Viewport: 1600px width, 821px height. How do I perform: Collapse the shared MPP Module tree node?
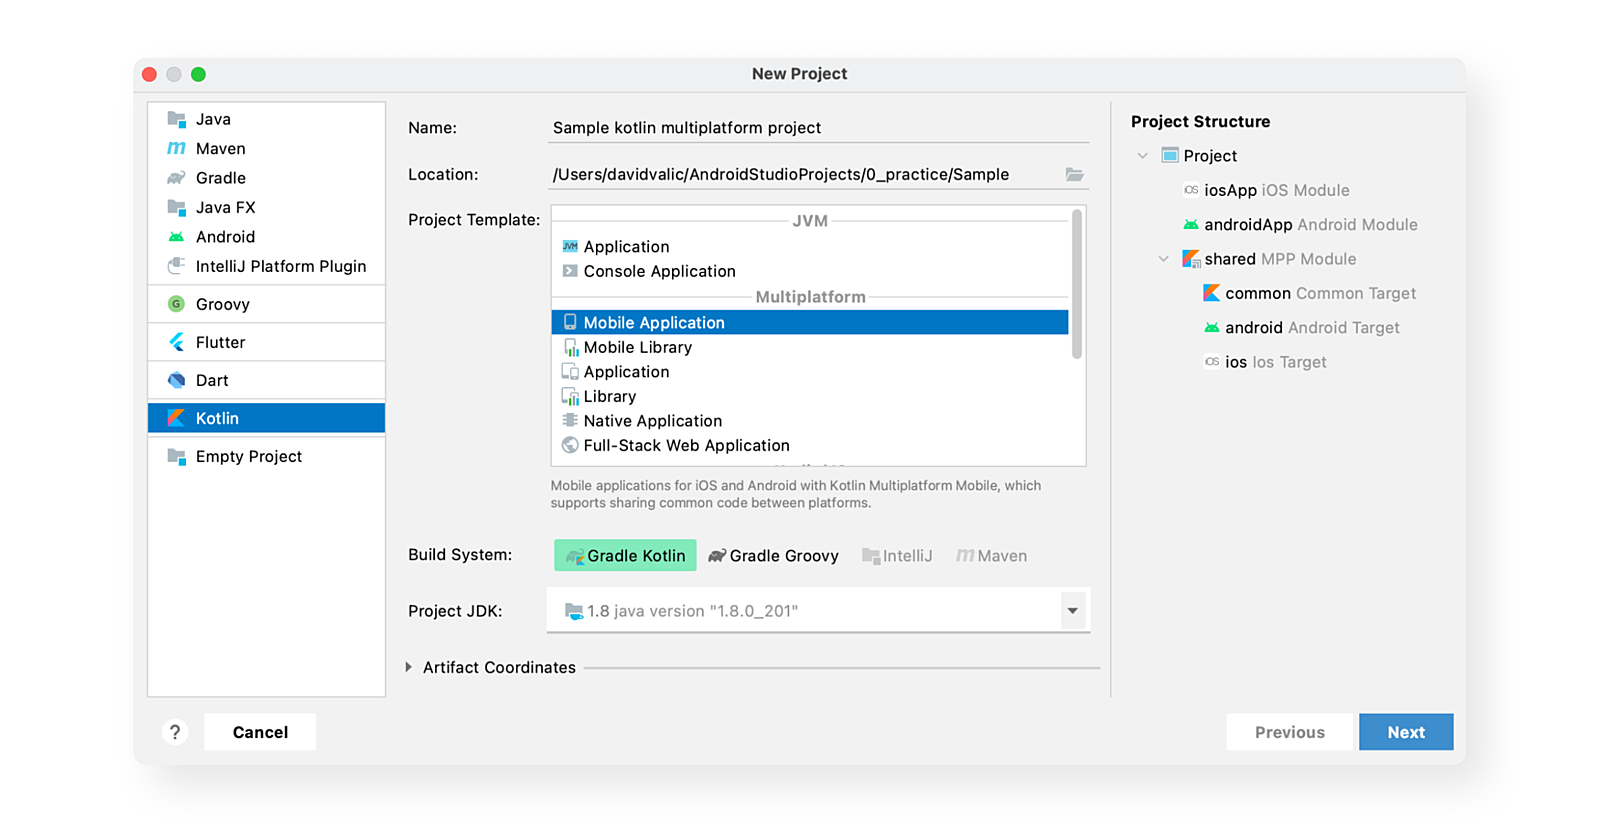1163,259
